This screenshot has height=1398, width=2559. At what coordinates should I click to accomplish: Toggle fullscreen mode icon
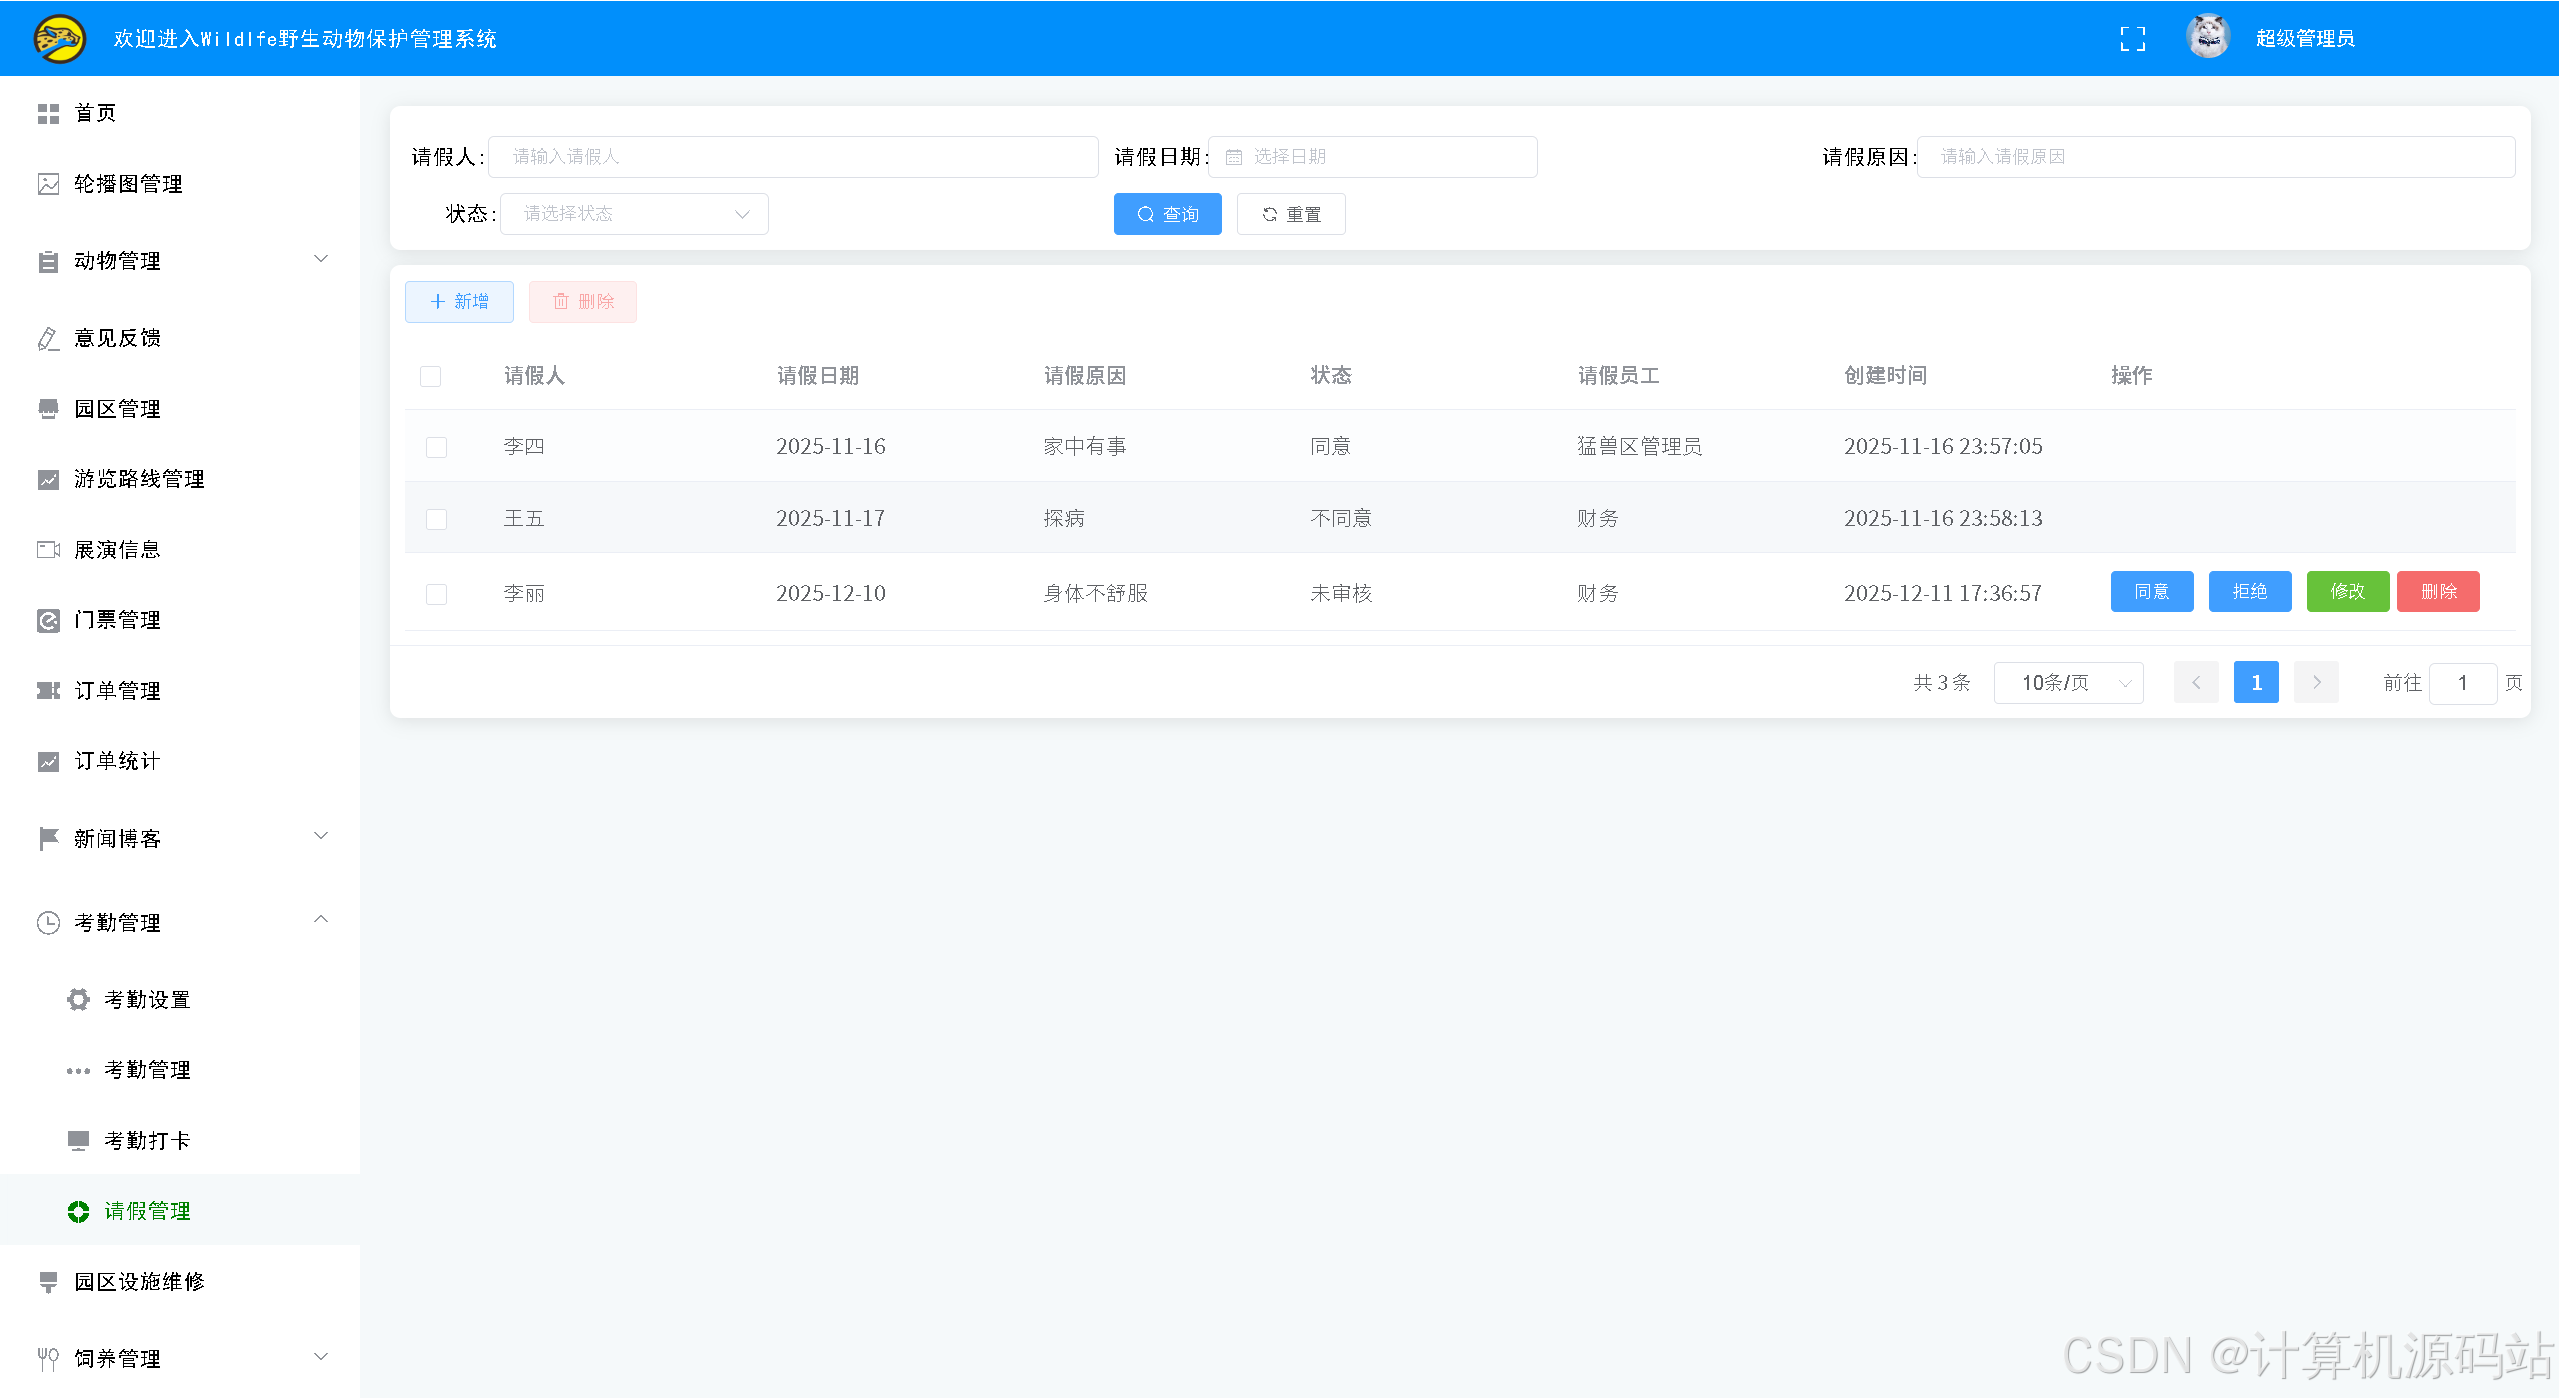point(2132,39)
